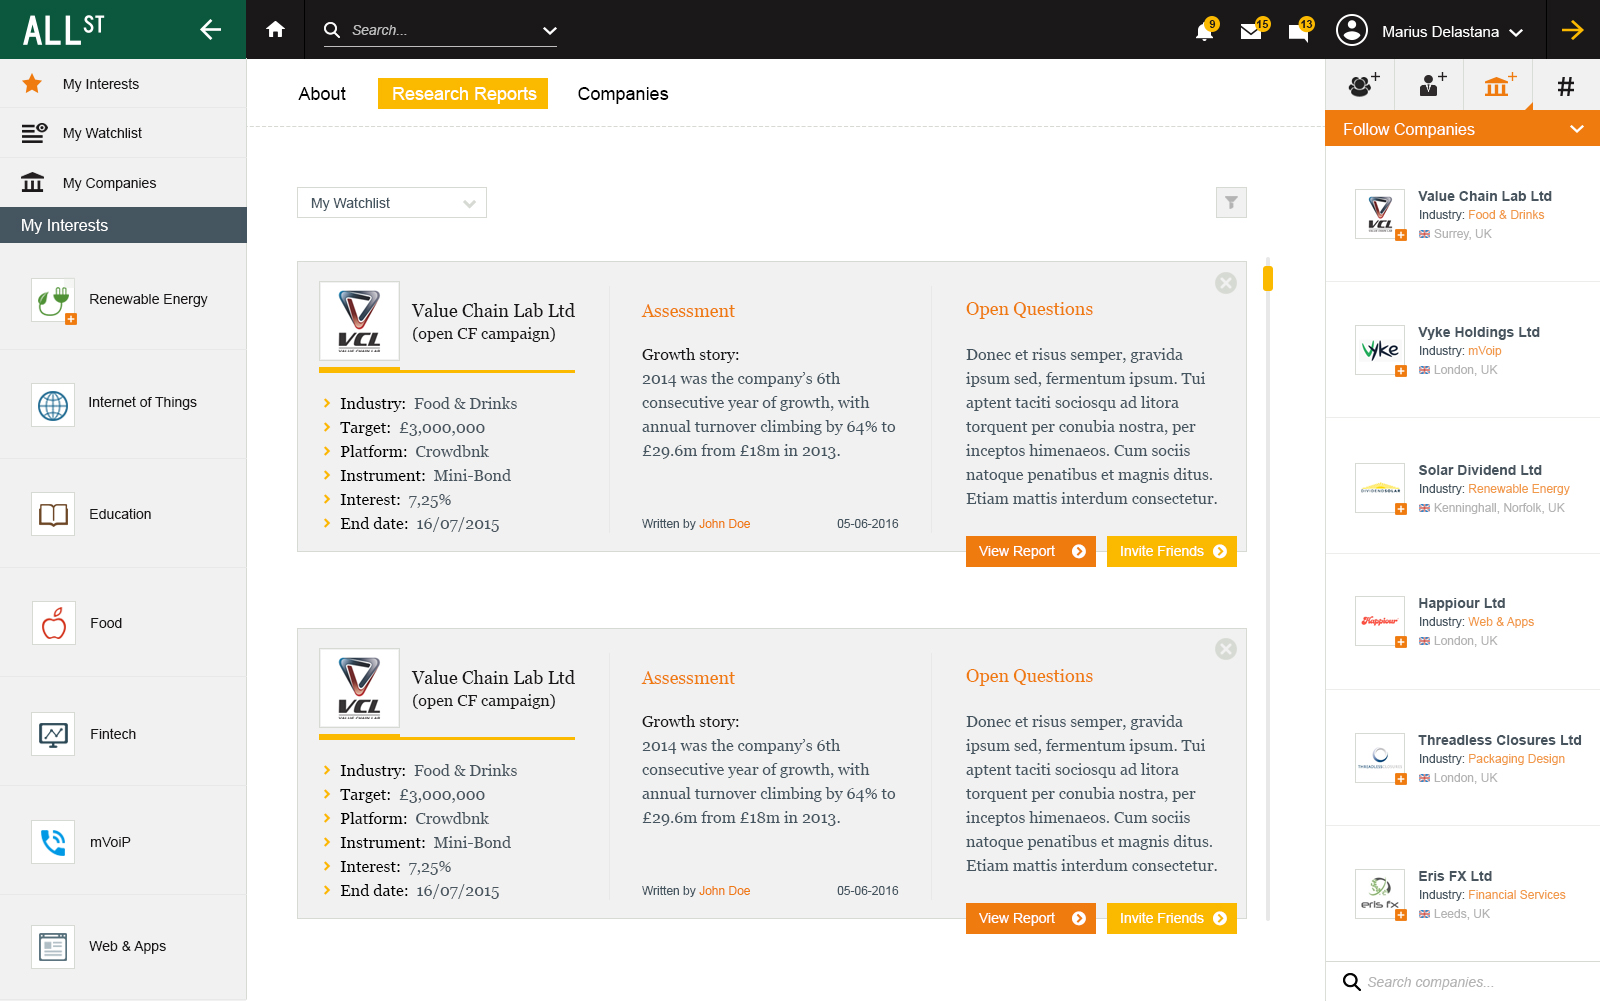
Task: Switch to the About tab
Action: click(322, 94)
